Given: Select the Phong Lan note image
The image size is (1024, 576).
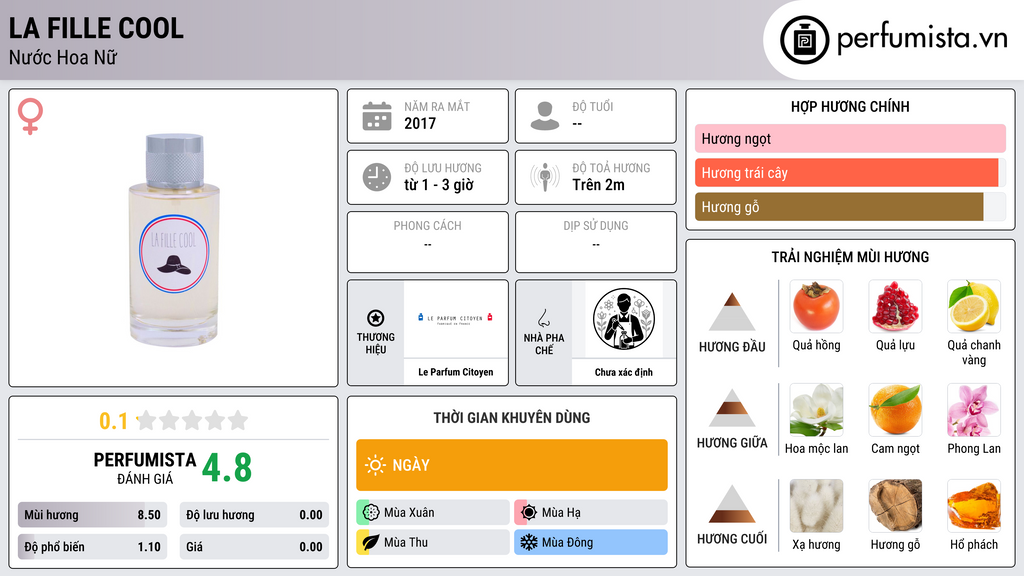Looking at the screenshot, I should [974, 409].
